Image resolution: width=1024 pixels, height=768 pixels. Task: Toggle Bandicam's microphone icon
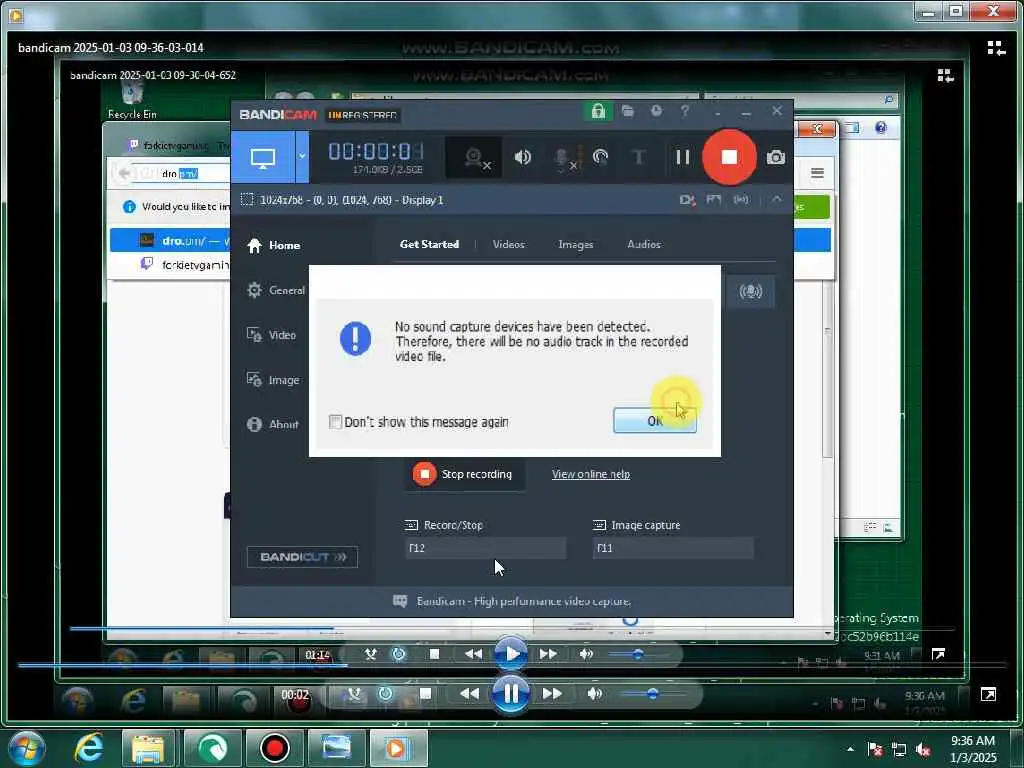click(562, 159)
